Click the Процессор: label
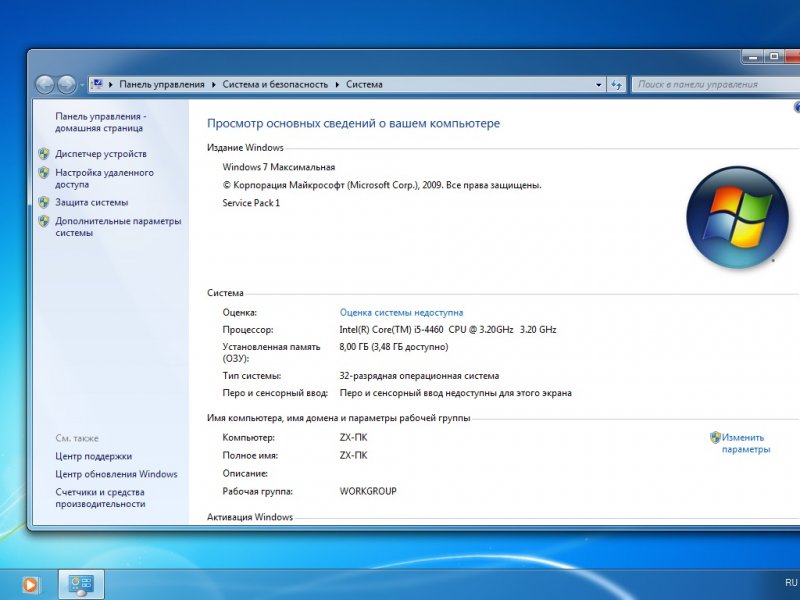 click(247, 330)
